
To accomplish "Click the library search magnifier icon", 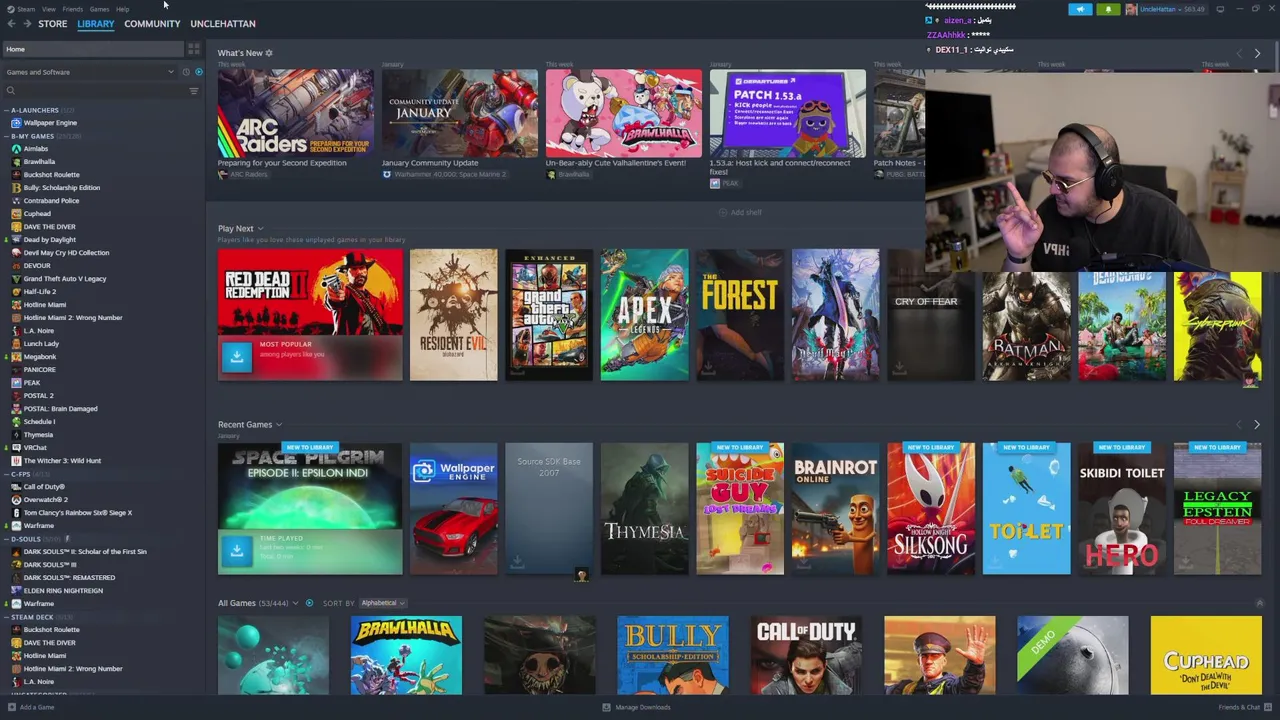I will pyautogui.click(x=11, y=91).
